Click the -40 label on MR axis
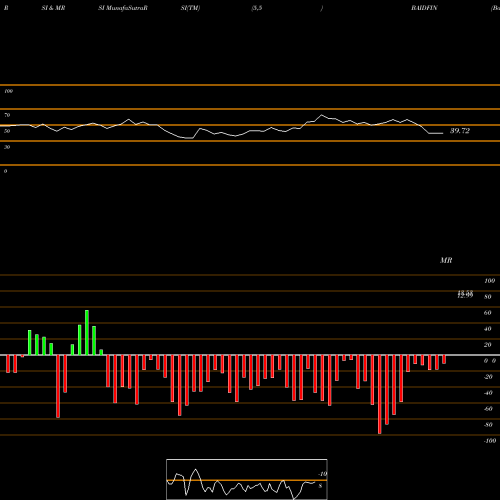The width and height of the screenshot is (500, 500). 488,393
